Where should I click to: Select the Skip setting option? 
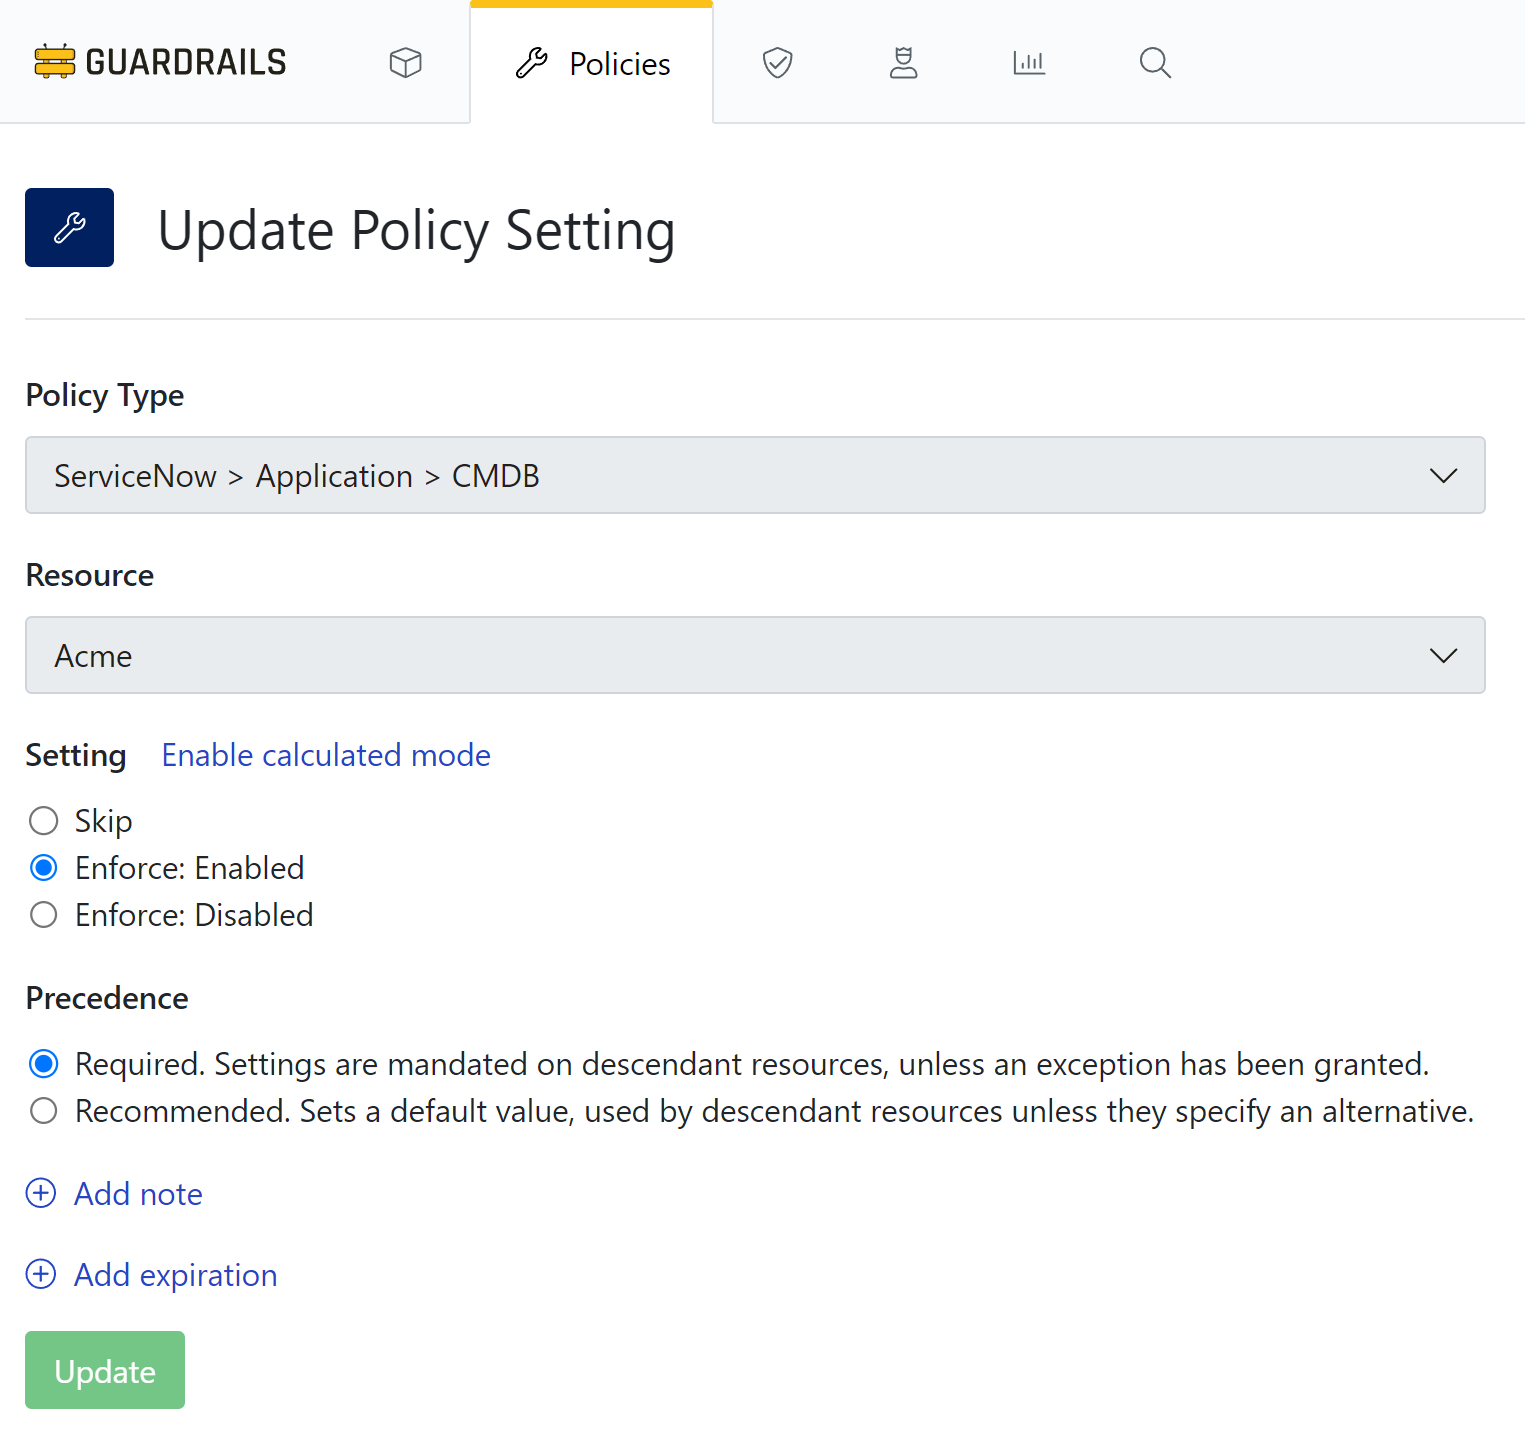tap(43, 820)
